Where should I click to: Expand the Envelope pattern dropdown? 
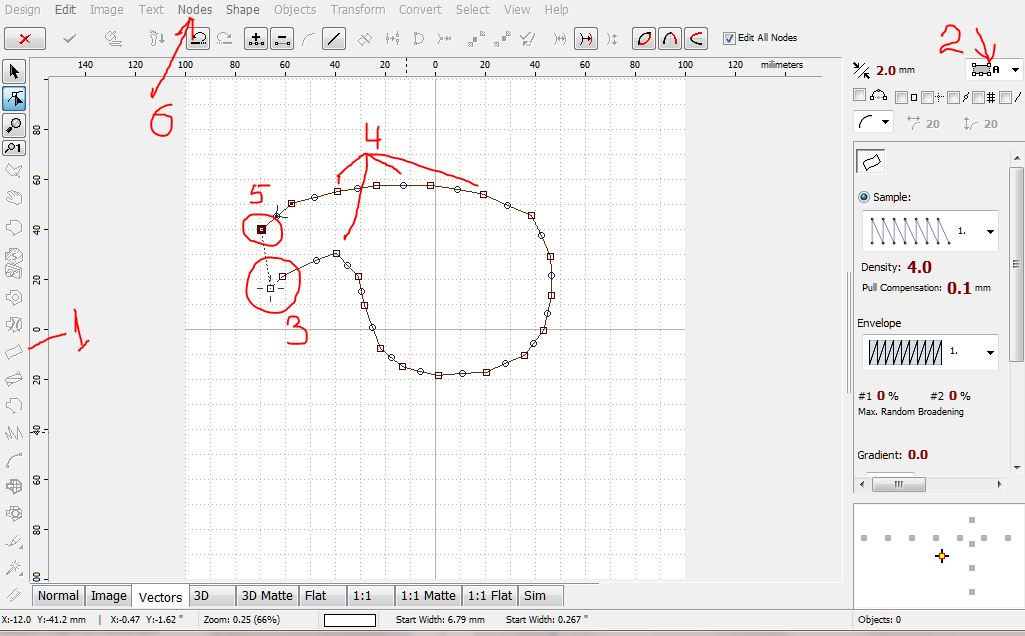tap(989, 352)
